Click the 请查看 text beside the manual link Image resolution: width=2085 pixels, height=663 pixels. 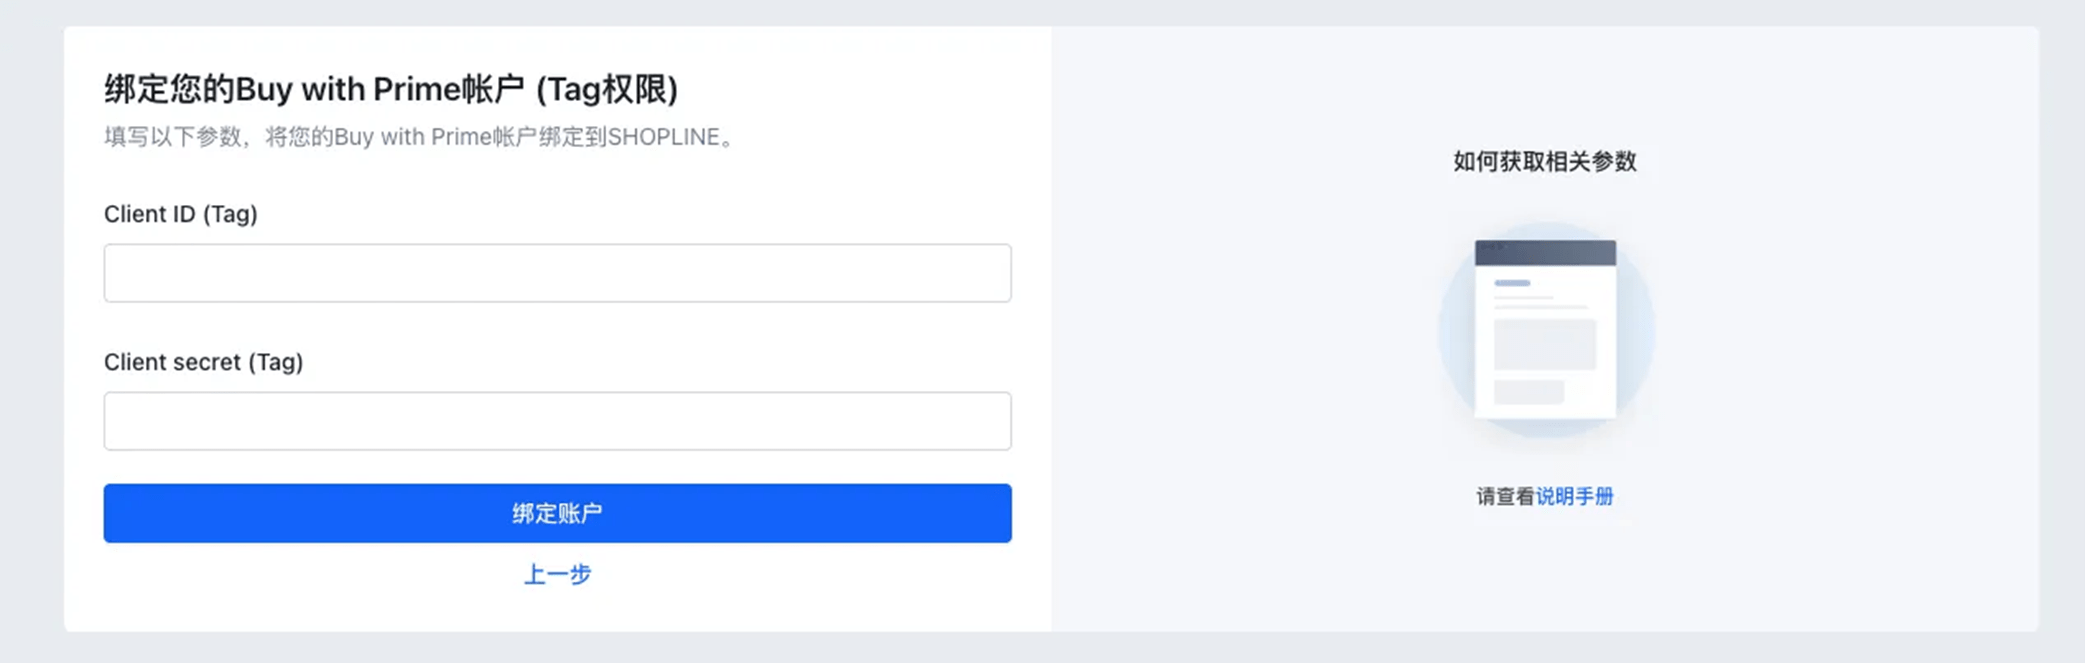(x=1505, y=496)
